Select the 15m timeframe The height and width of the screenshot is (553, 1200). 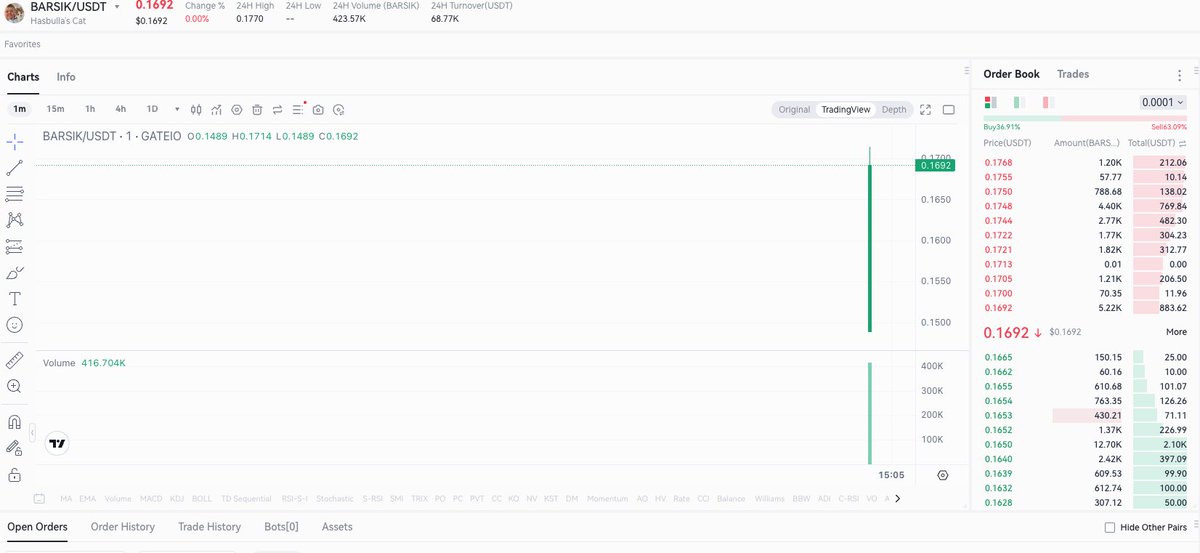(x=55, y=109)
